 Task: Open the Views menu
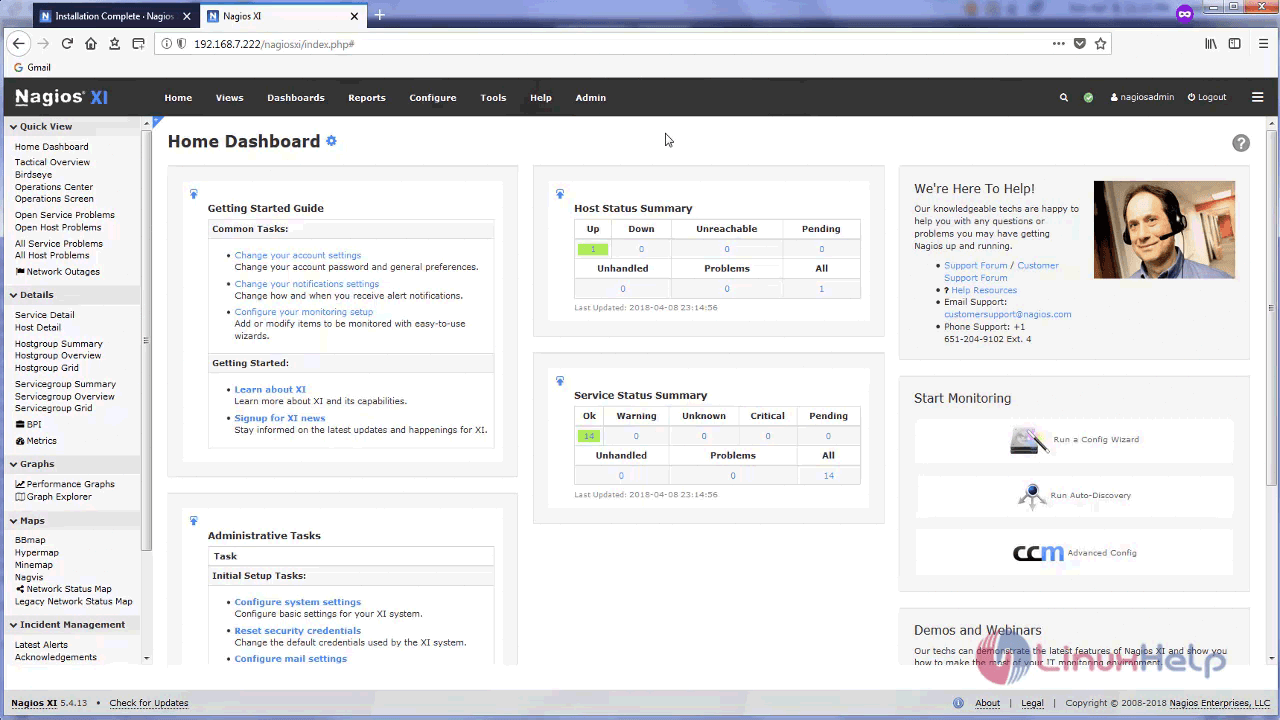(229, 98)
